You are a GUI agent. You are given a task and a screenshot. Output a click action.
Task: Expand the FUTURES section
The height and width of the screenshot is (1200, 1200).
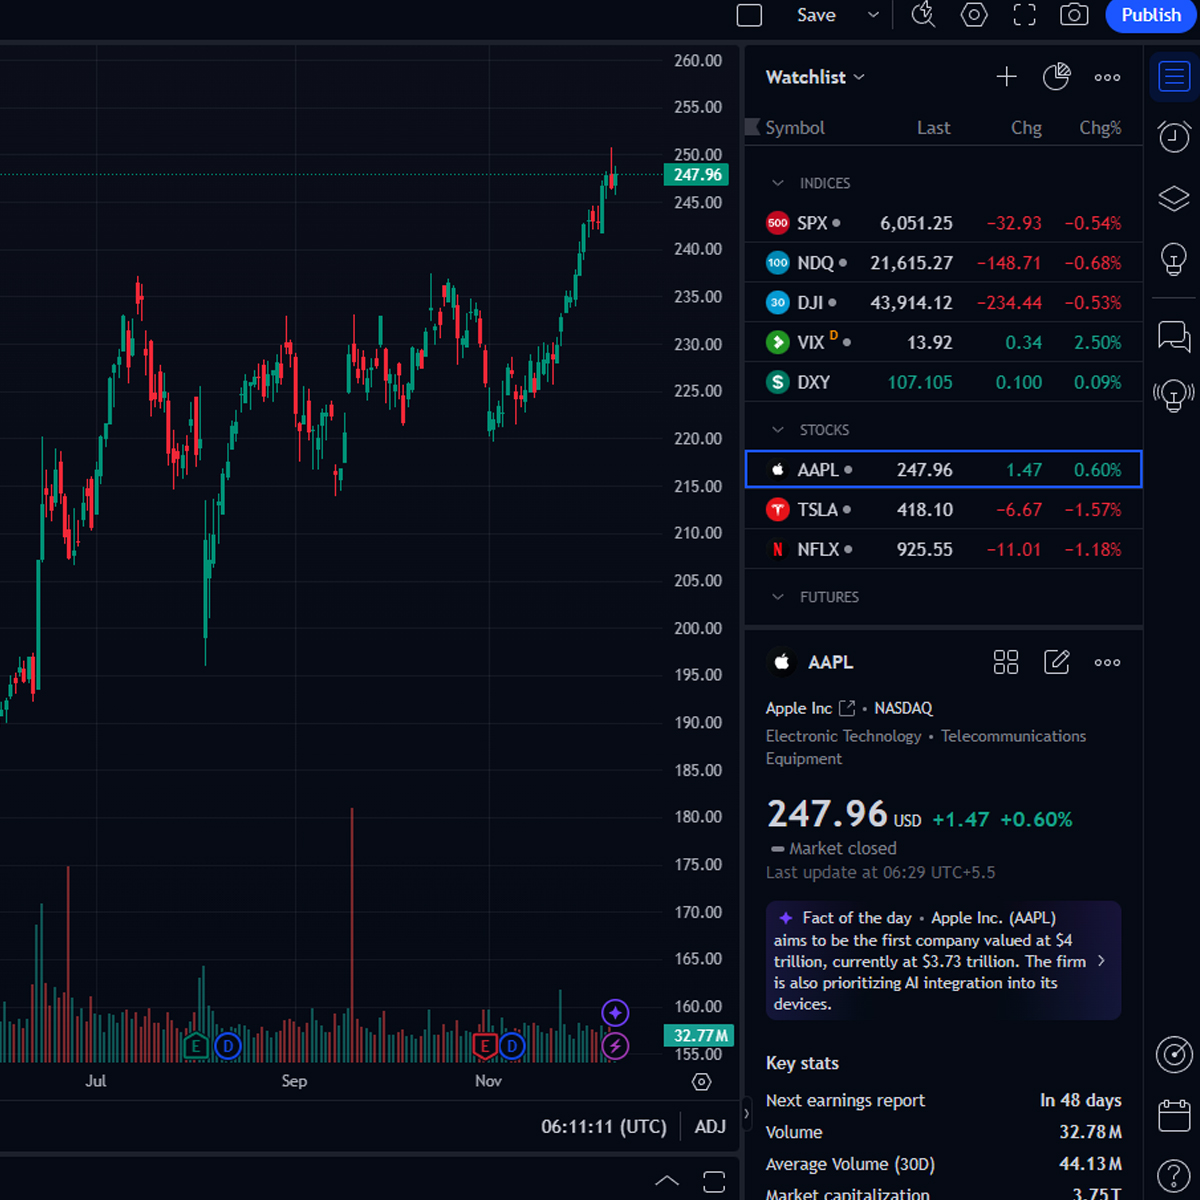pyautogui.click(x=777, y=597)
